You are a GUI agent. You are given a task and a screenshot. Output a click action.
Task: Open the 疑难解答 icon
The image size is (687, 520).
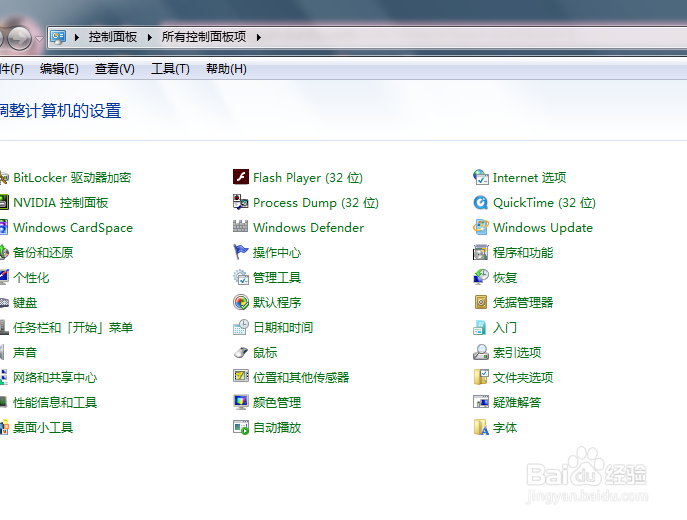tap(481, 402)
